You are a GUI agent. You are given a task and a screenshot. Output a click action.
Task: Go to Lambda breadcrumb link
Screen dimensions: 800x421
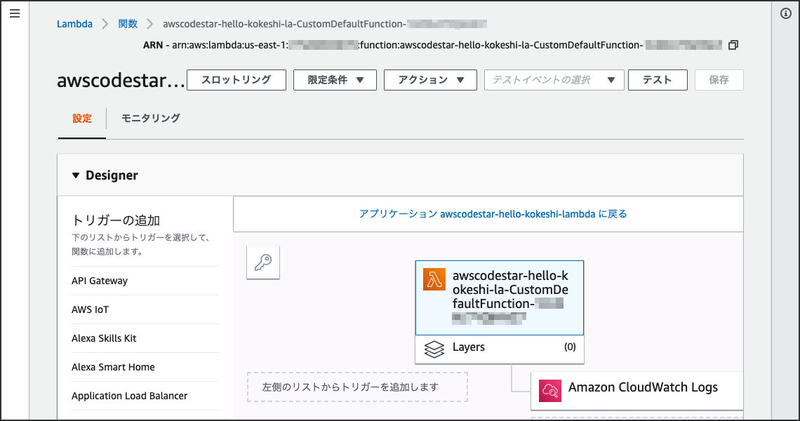coord(74,24)
